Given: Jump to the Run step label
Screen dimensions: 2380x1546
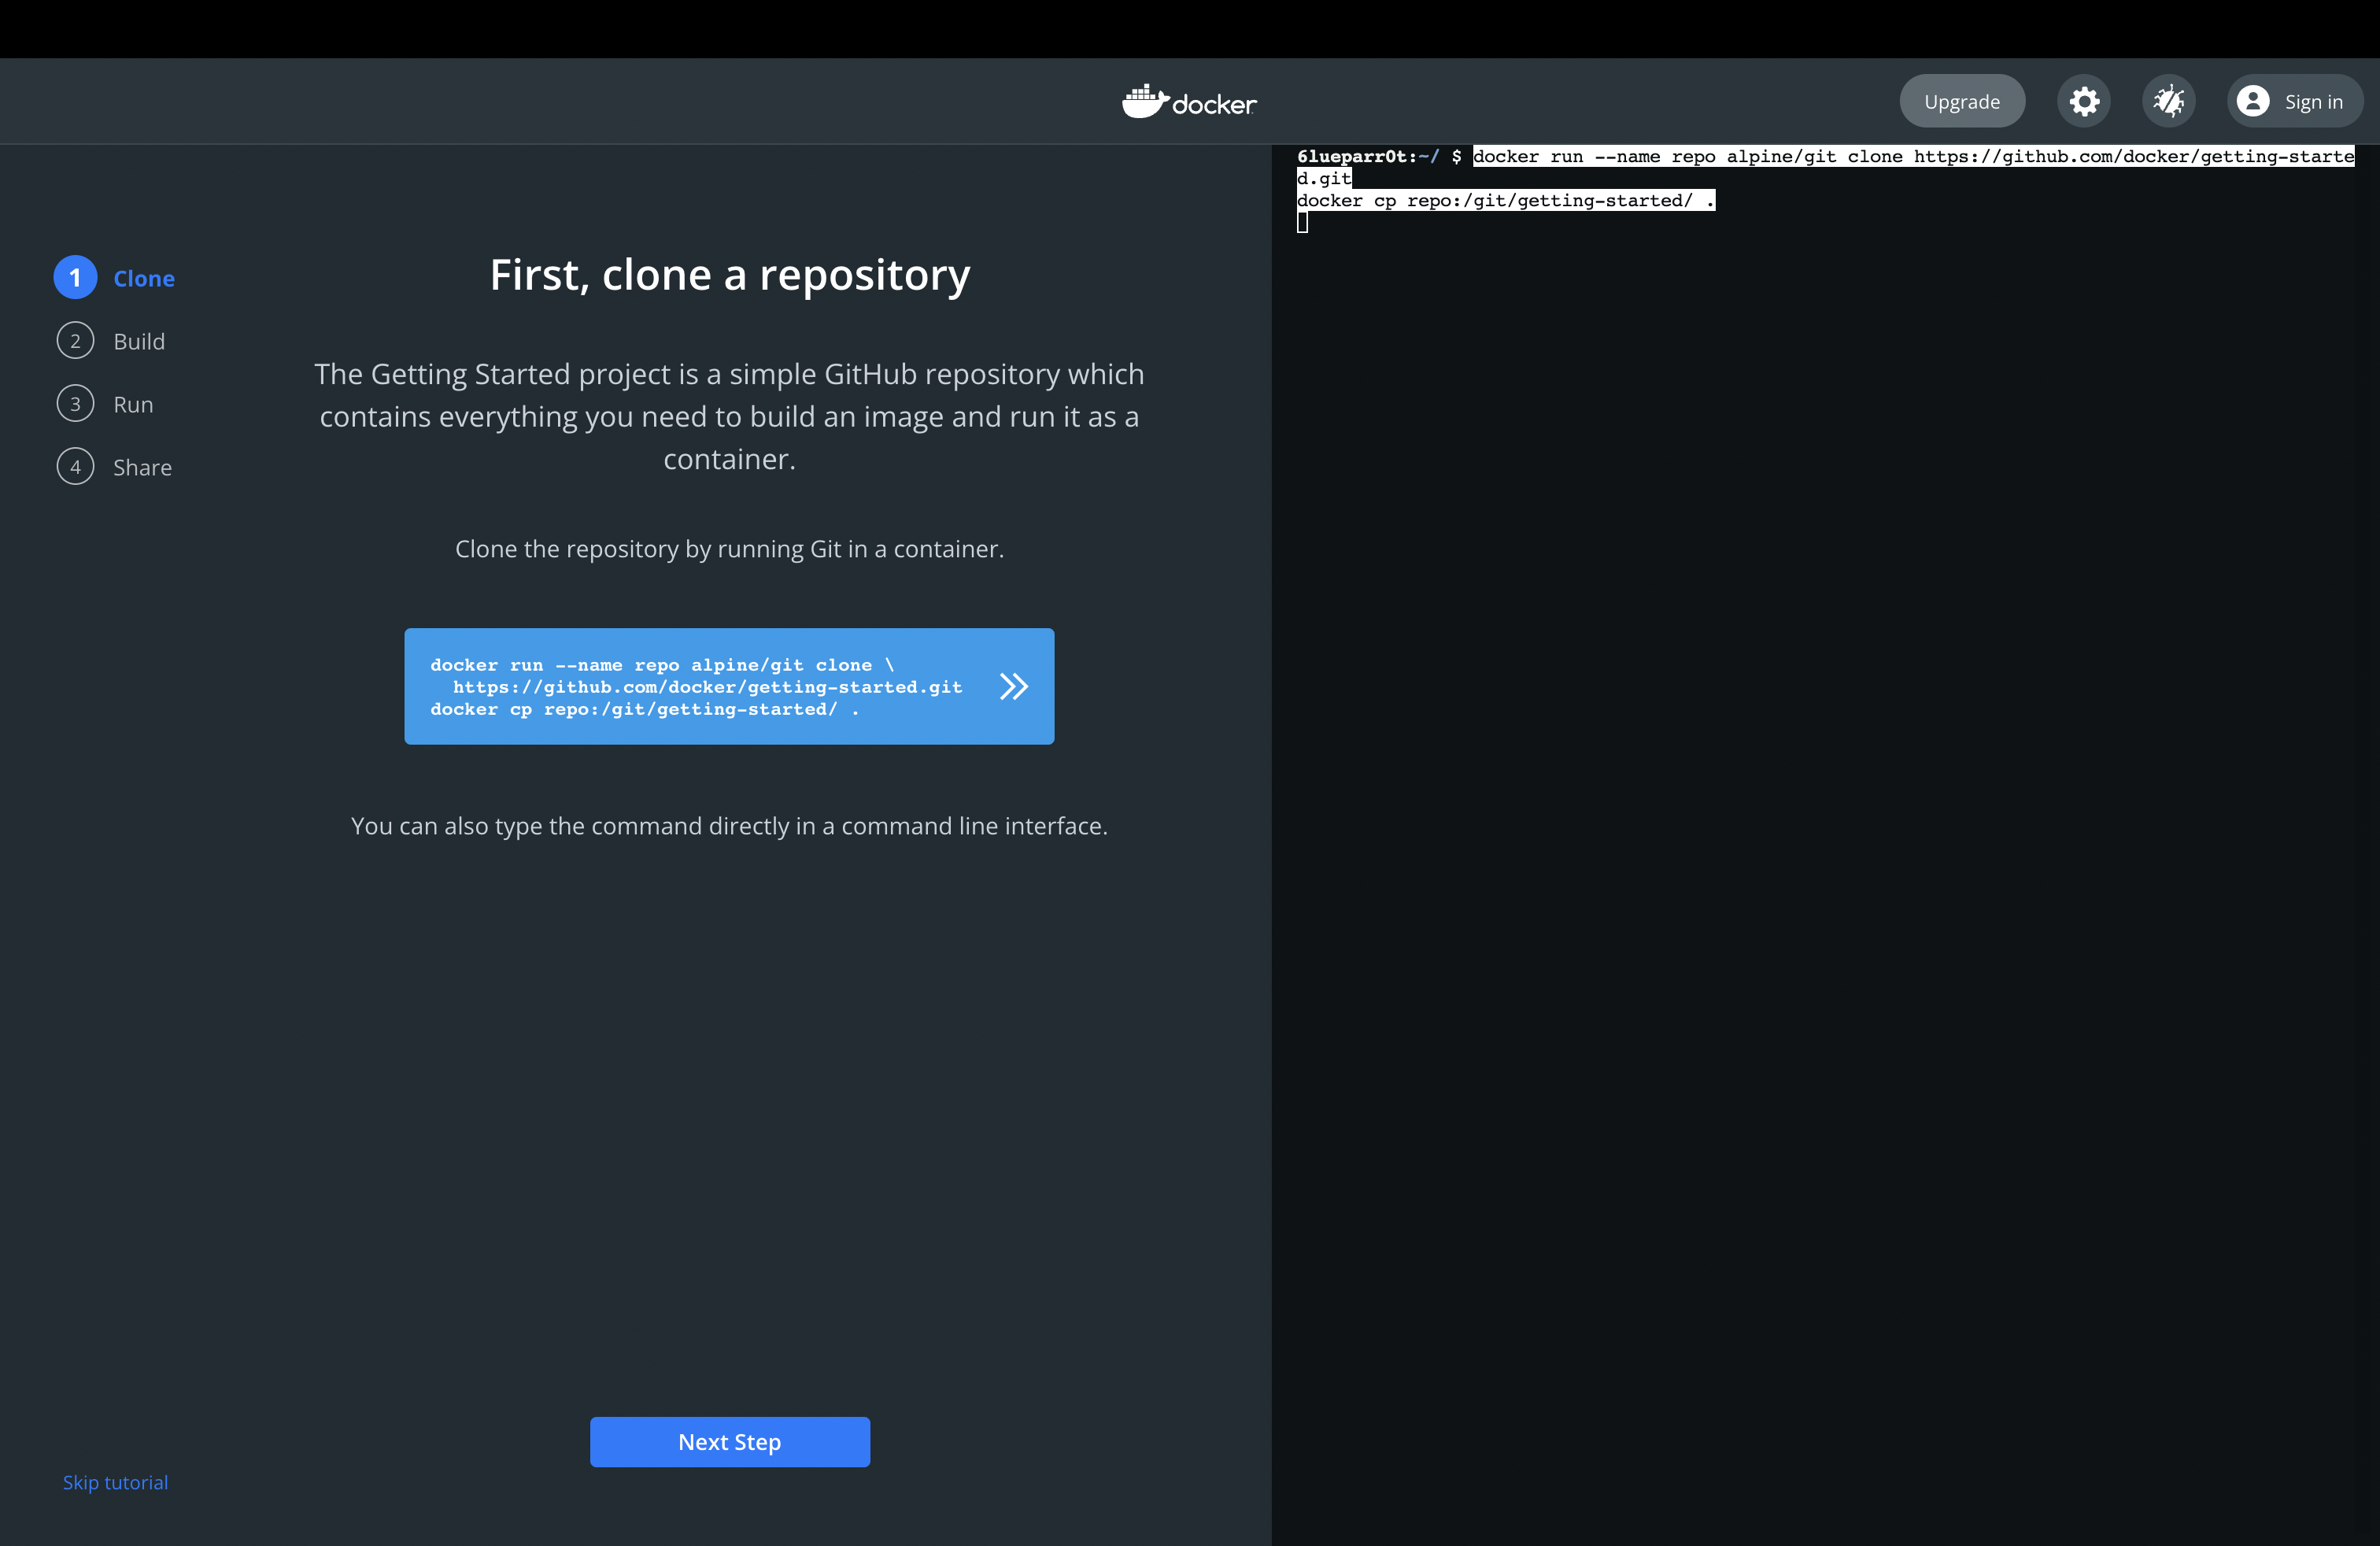Looking at the screenshot, I should (133, 405).
